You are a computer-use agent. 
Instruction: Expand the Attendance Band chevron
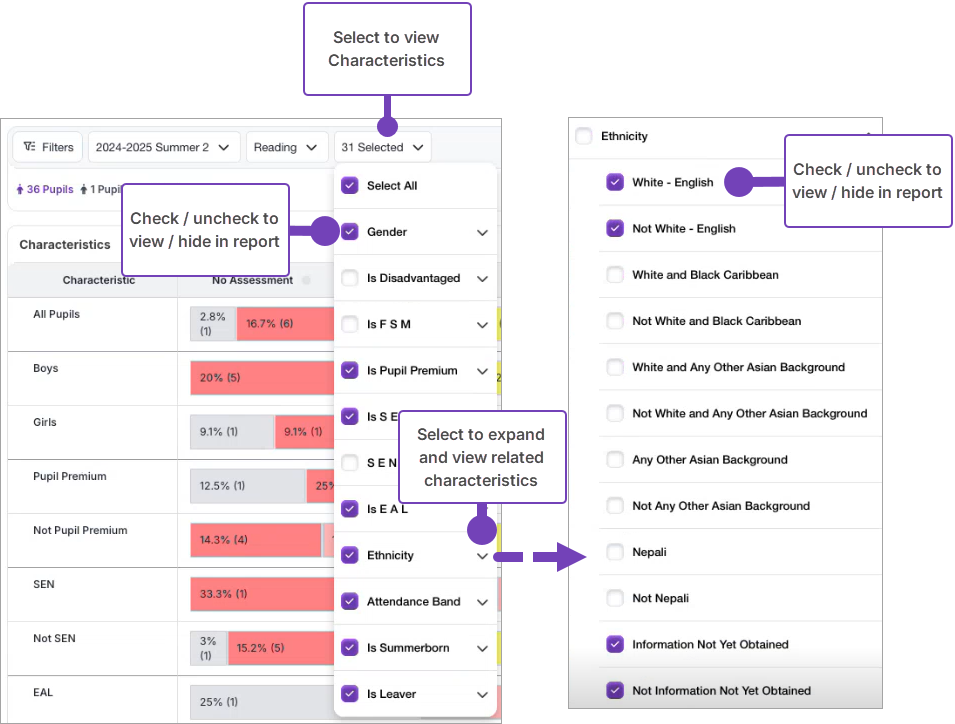[482, 602]
